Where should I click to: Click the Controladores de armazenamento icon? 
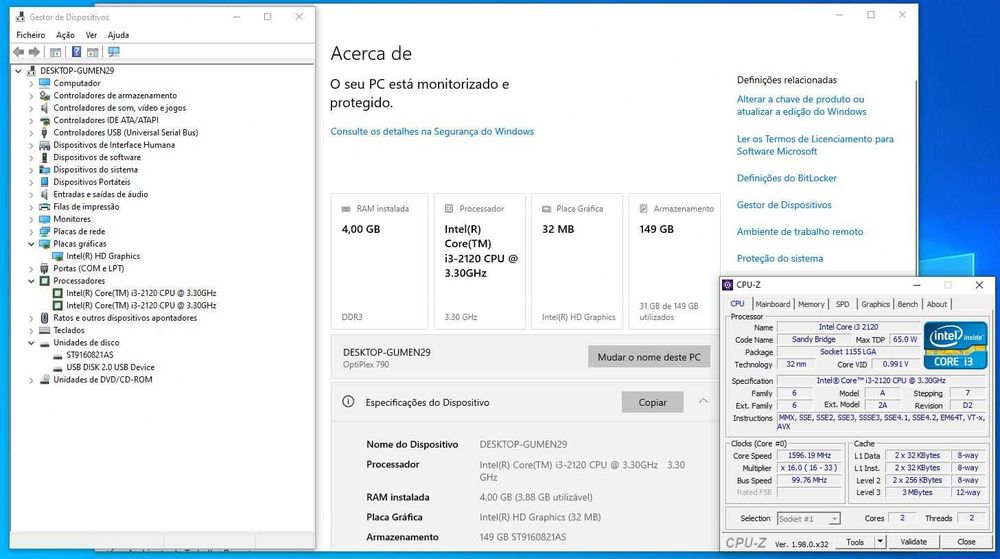[x=45, y=96]
